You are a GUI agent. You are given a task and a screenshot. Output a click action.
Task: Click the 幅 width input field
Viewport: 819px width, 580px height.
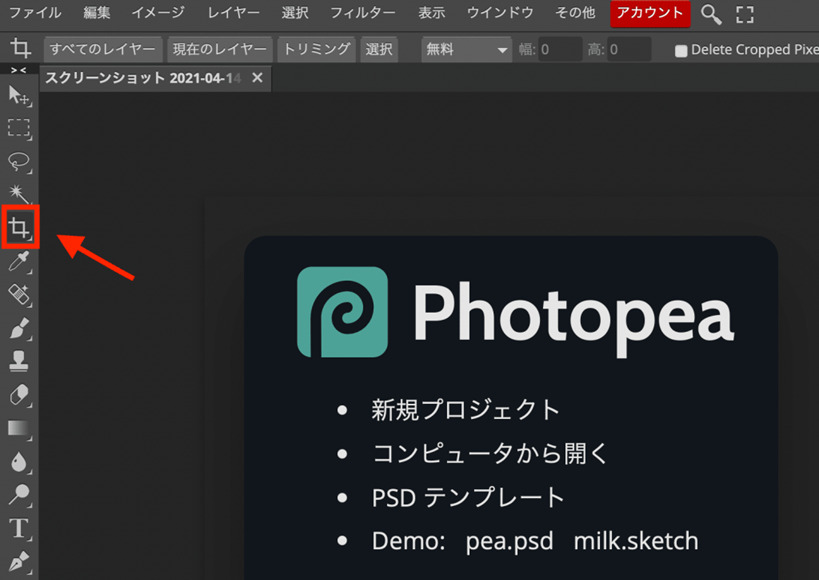560,50
